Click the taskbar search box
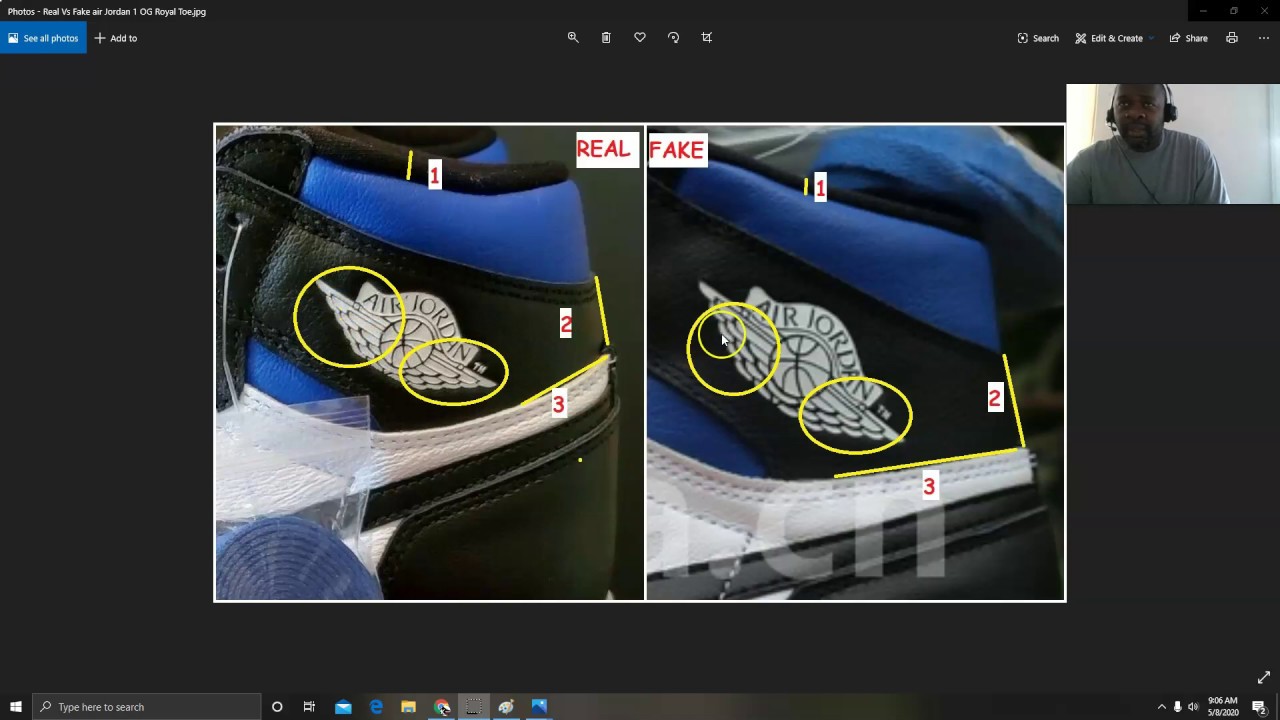Viewport: 1280px width, 720px height. (x=147, y=707)
